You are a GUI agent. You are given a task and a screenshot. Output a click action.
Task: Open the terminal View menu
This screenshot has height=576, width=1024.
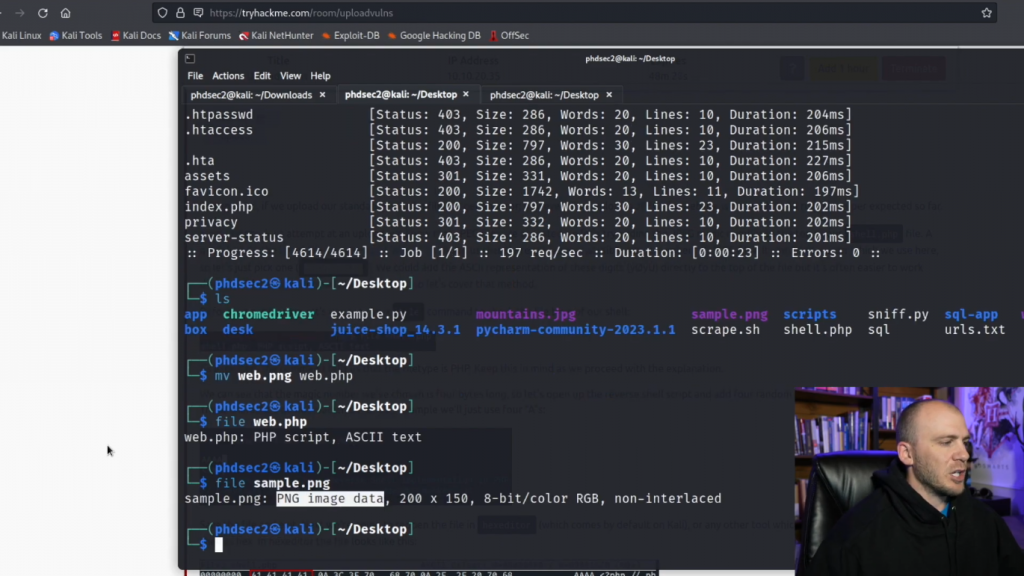tap(291, 76)
